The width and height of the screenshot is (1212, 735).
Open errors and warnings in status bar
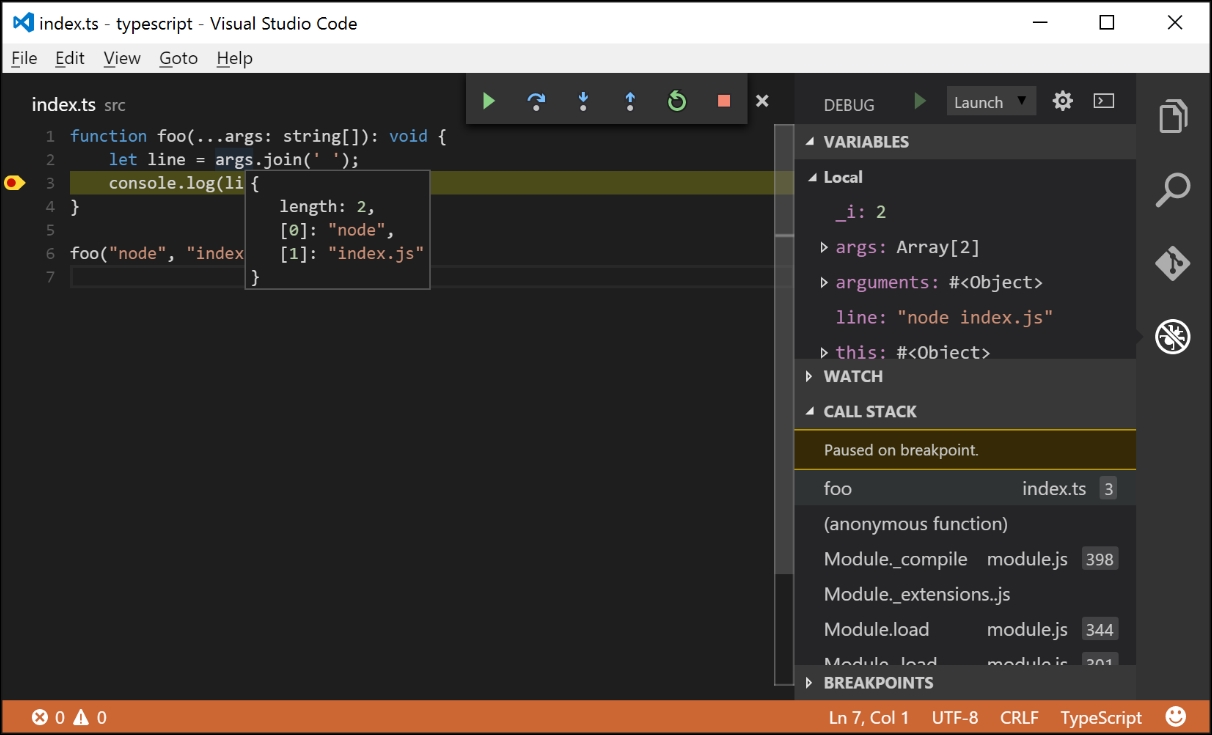tap(69, 717)
